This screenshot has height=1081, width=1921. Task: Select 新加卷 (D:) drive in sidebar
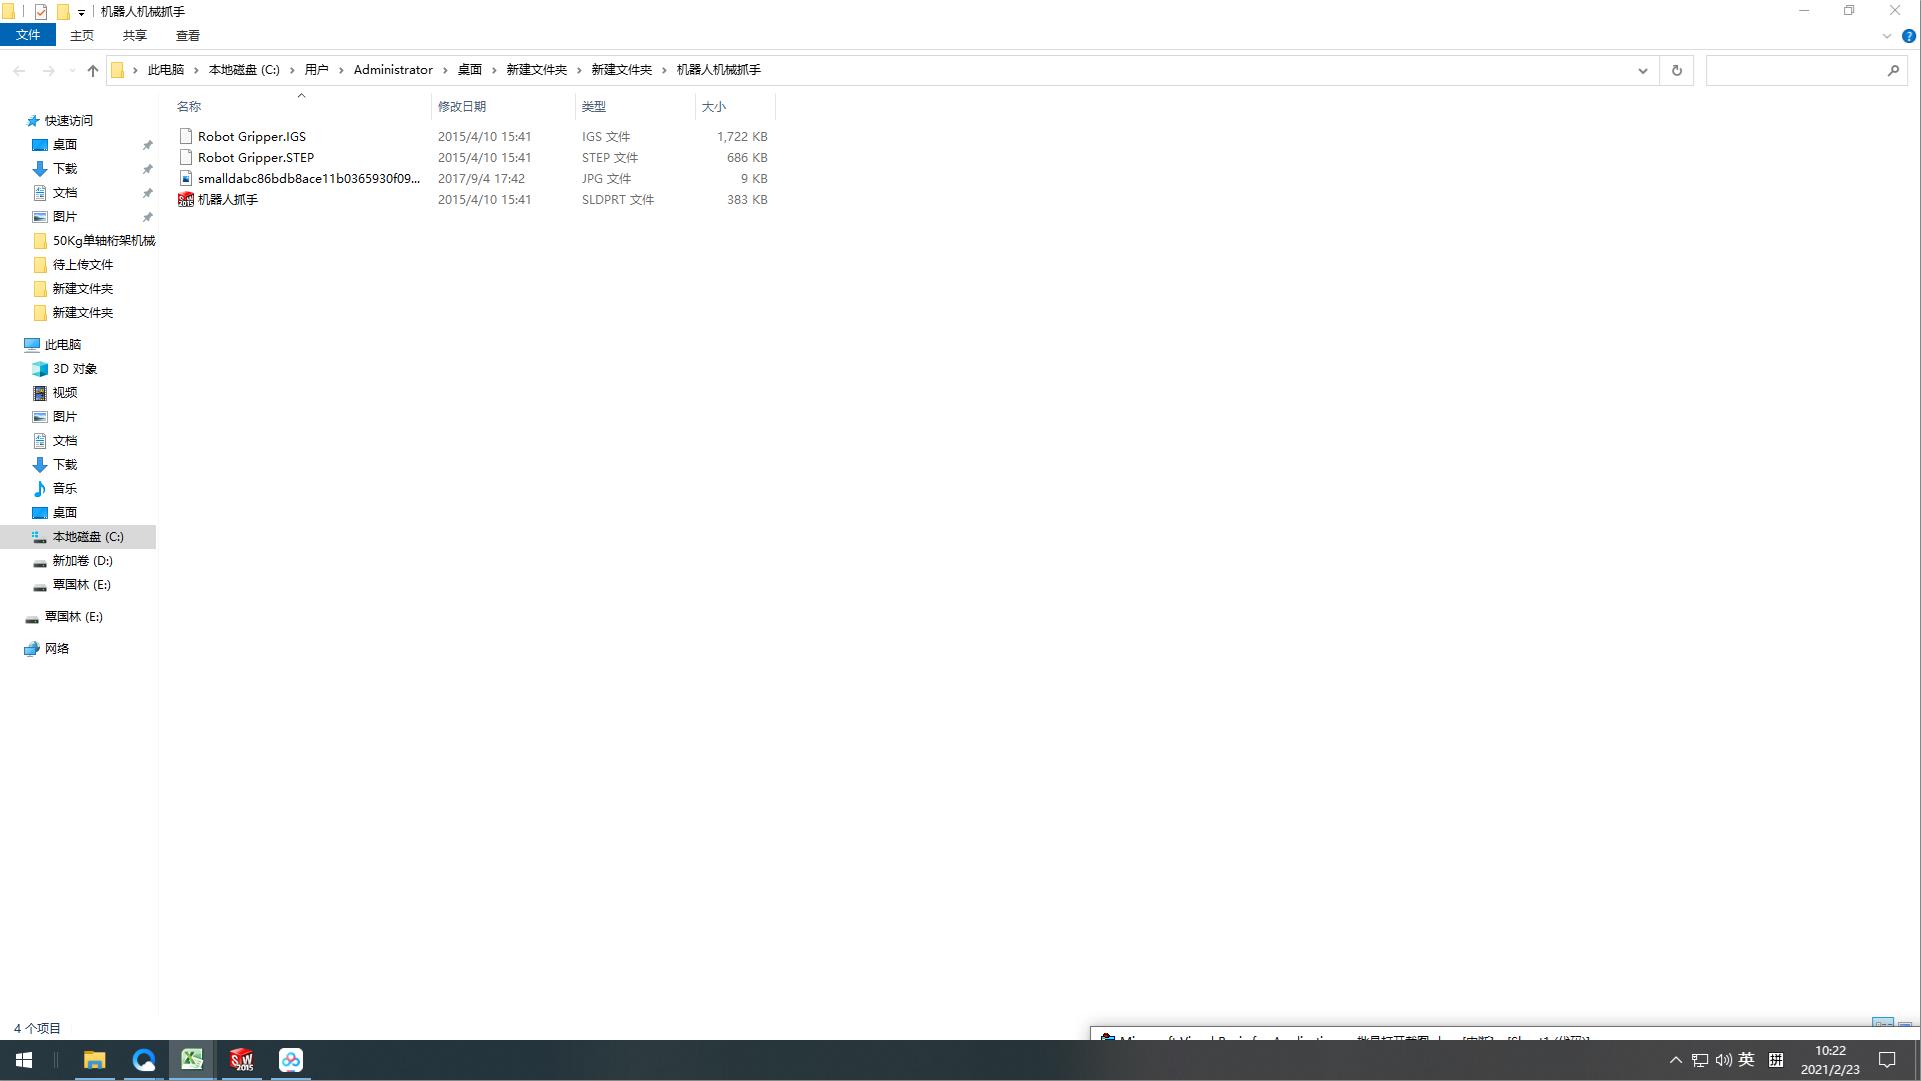point(82,561)
